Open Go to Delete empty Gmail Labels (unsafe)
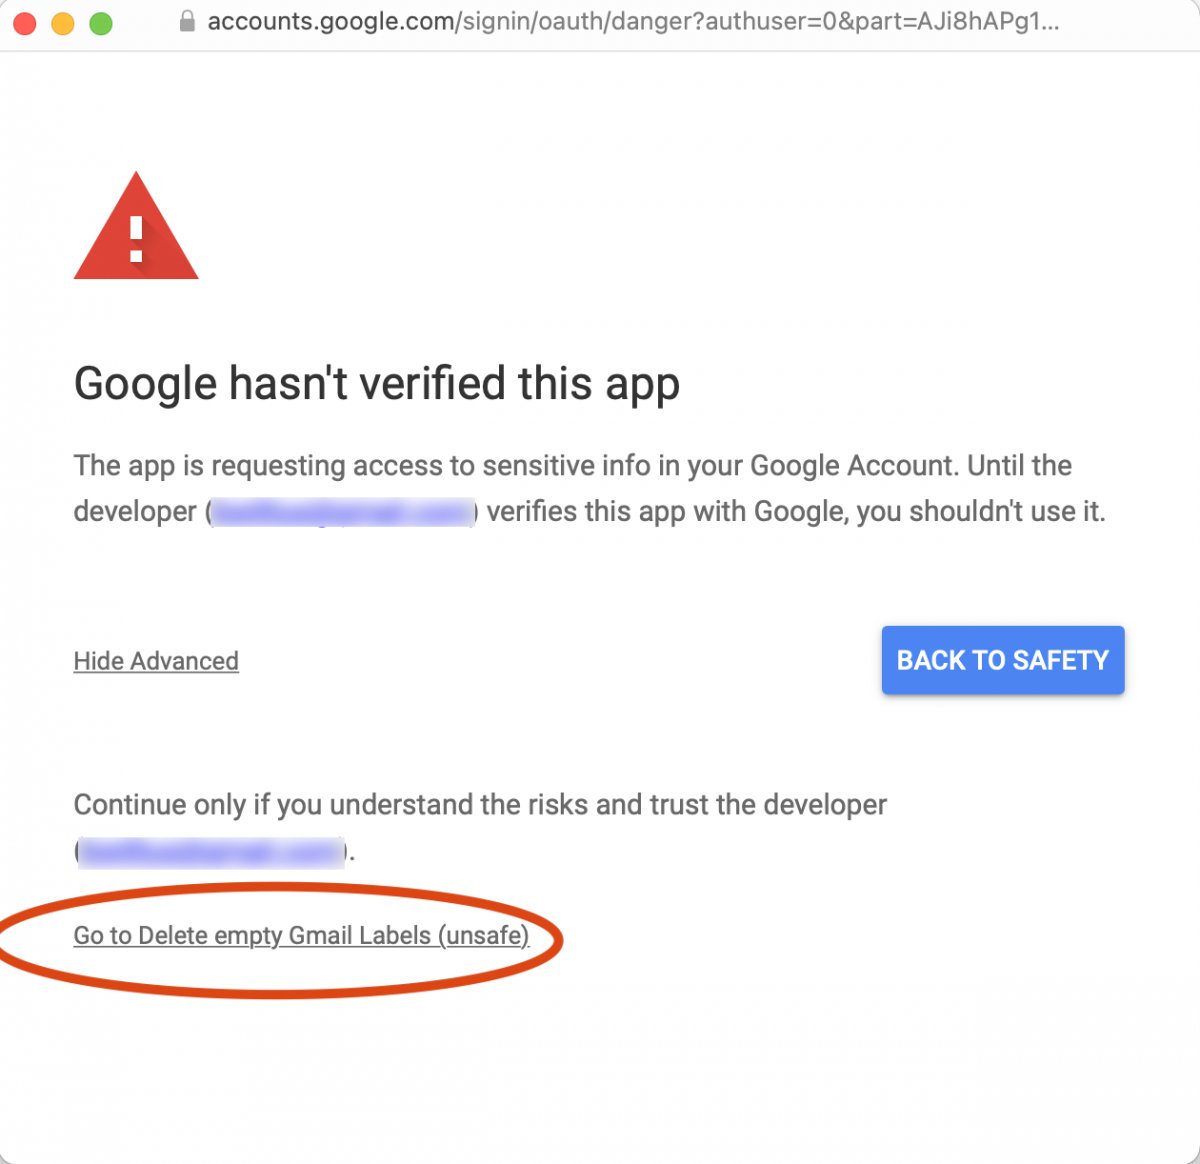 301,935
